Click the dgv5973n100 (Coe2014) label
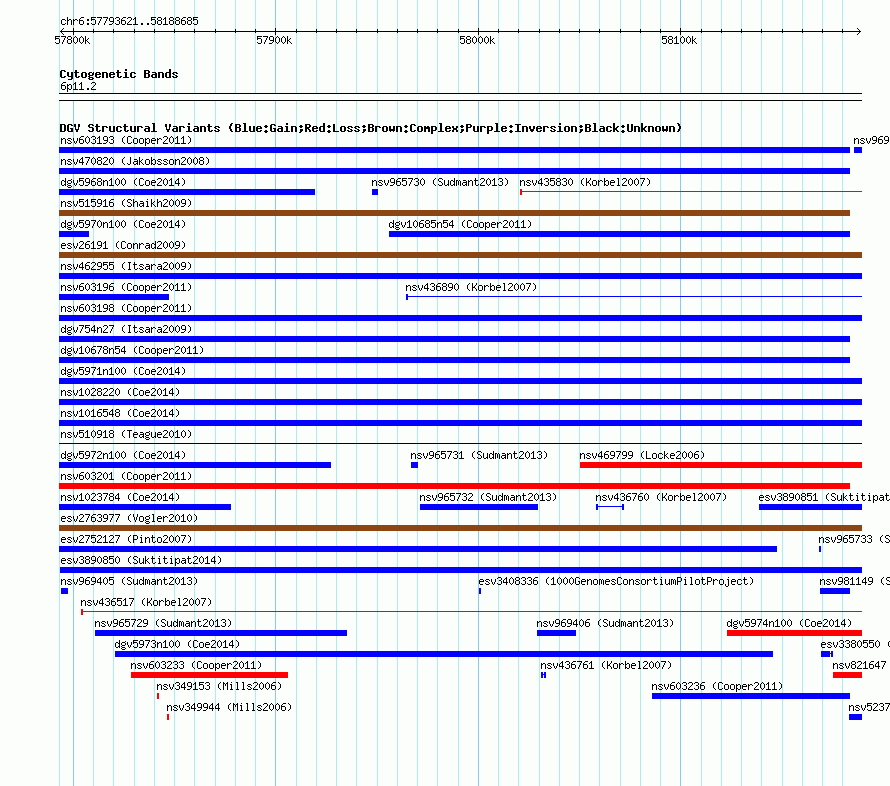The width and height of the screenshot is (890, 786). (177, 644)
